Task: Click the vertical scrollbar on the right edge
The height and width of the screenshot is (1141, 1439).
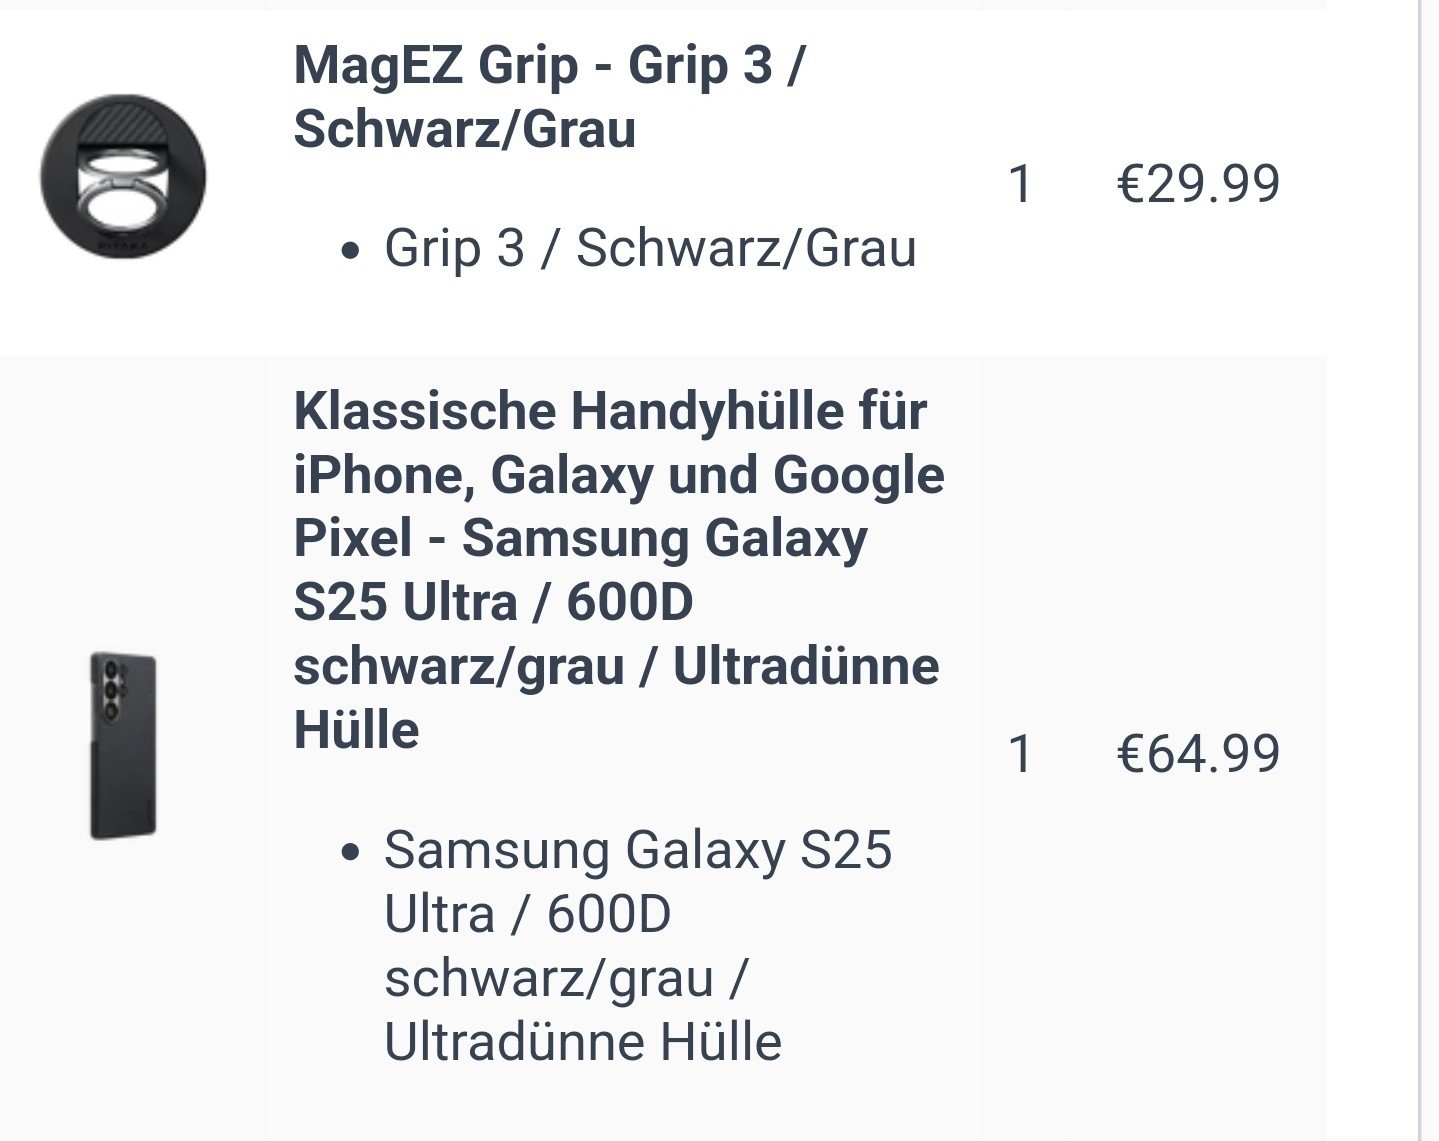Action: 1420,570
